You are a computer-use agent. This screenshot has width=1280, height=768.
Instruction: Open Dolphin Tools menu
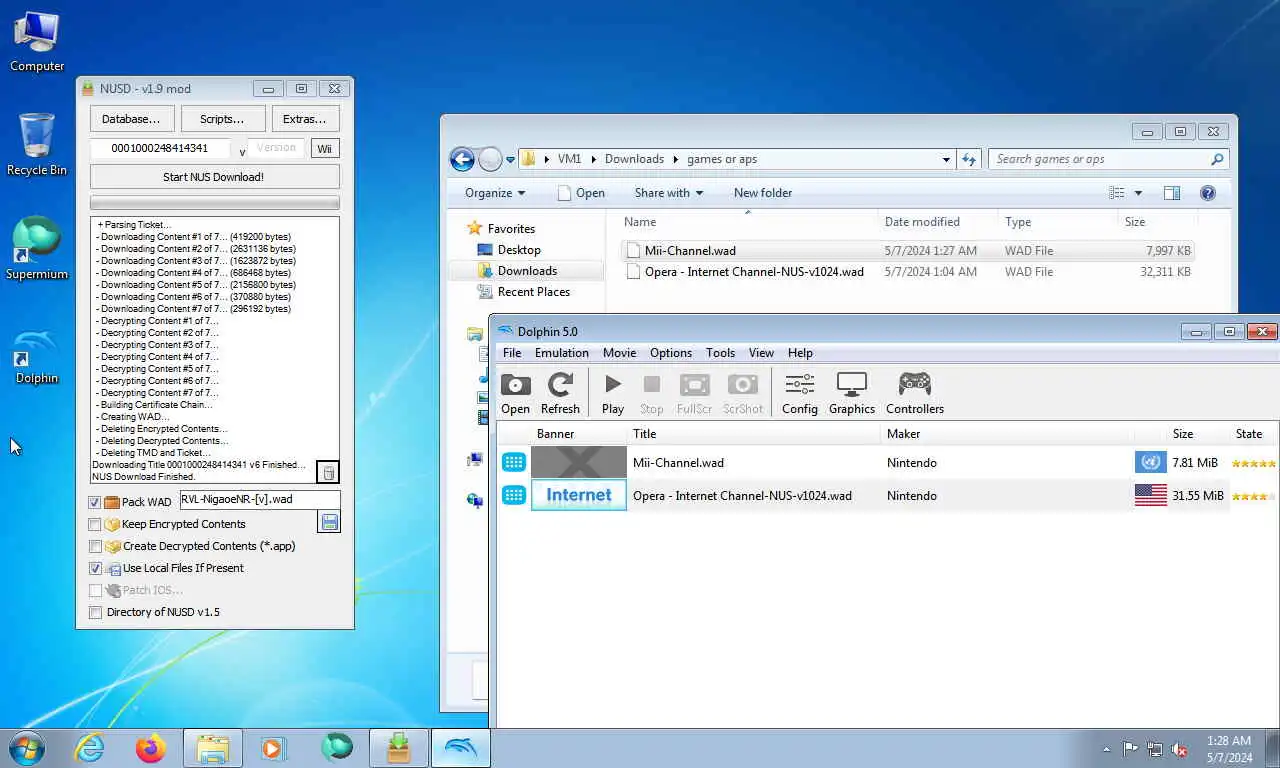click(720, 353)
